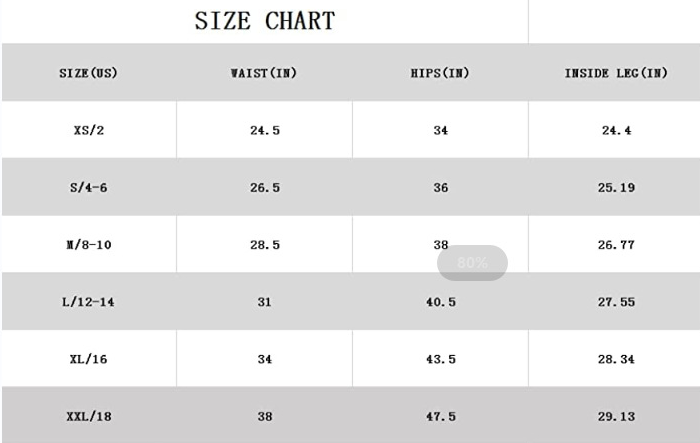Click the 24.5 waist value
The width and height of the screenshot is (700, 443).
pyautogui.click(x=264, y=130)
